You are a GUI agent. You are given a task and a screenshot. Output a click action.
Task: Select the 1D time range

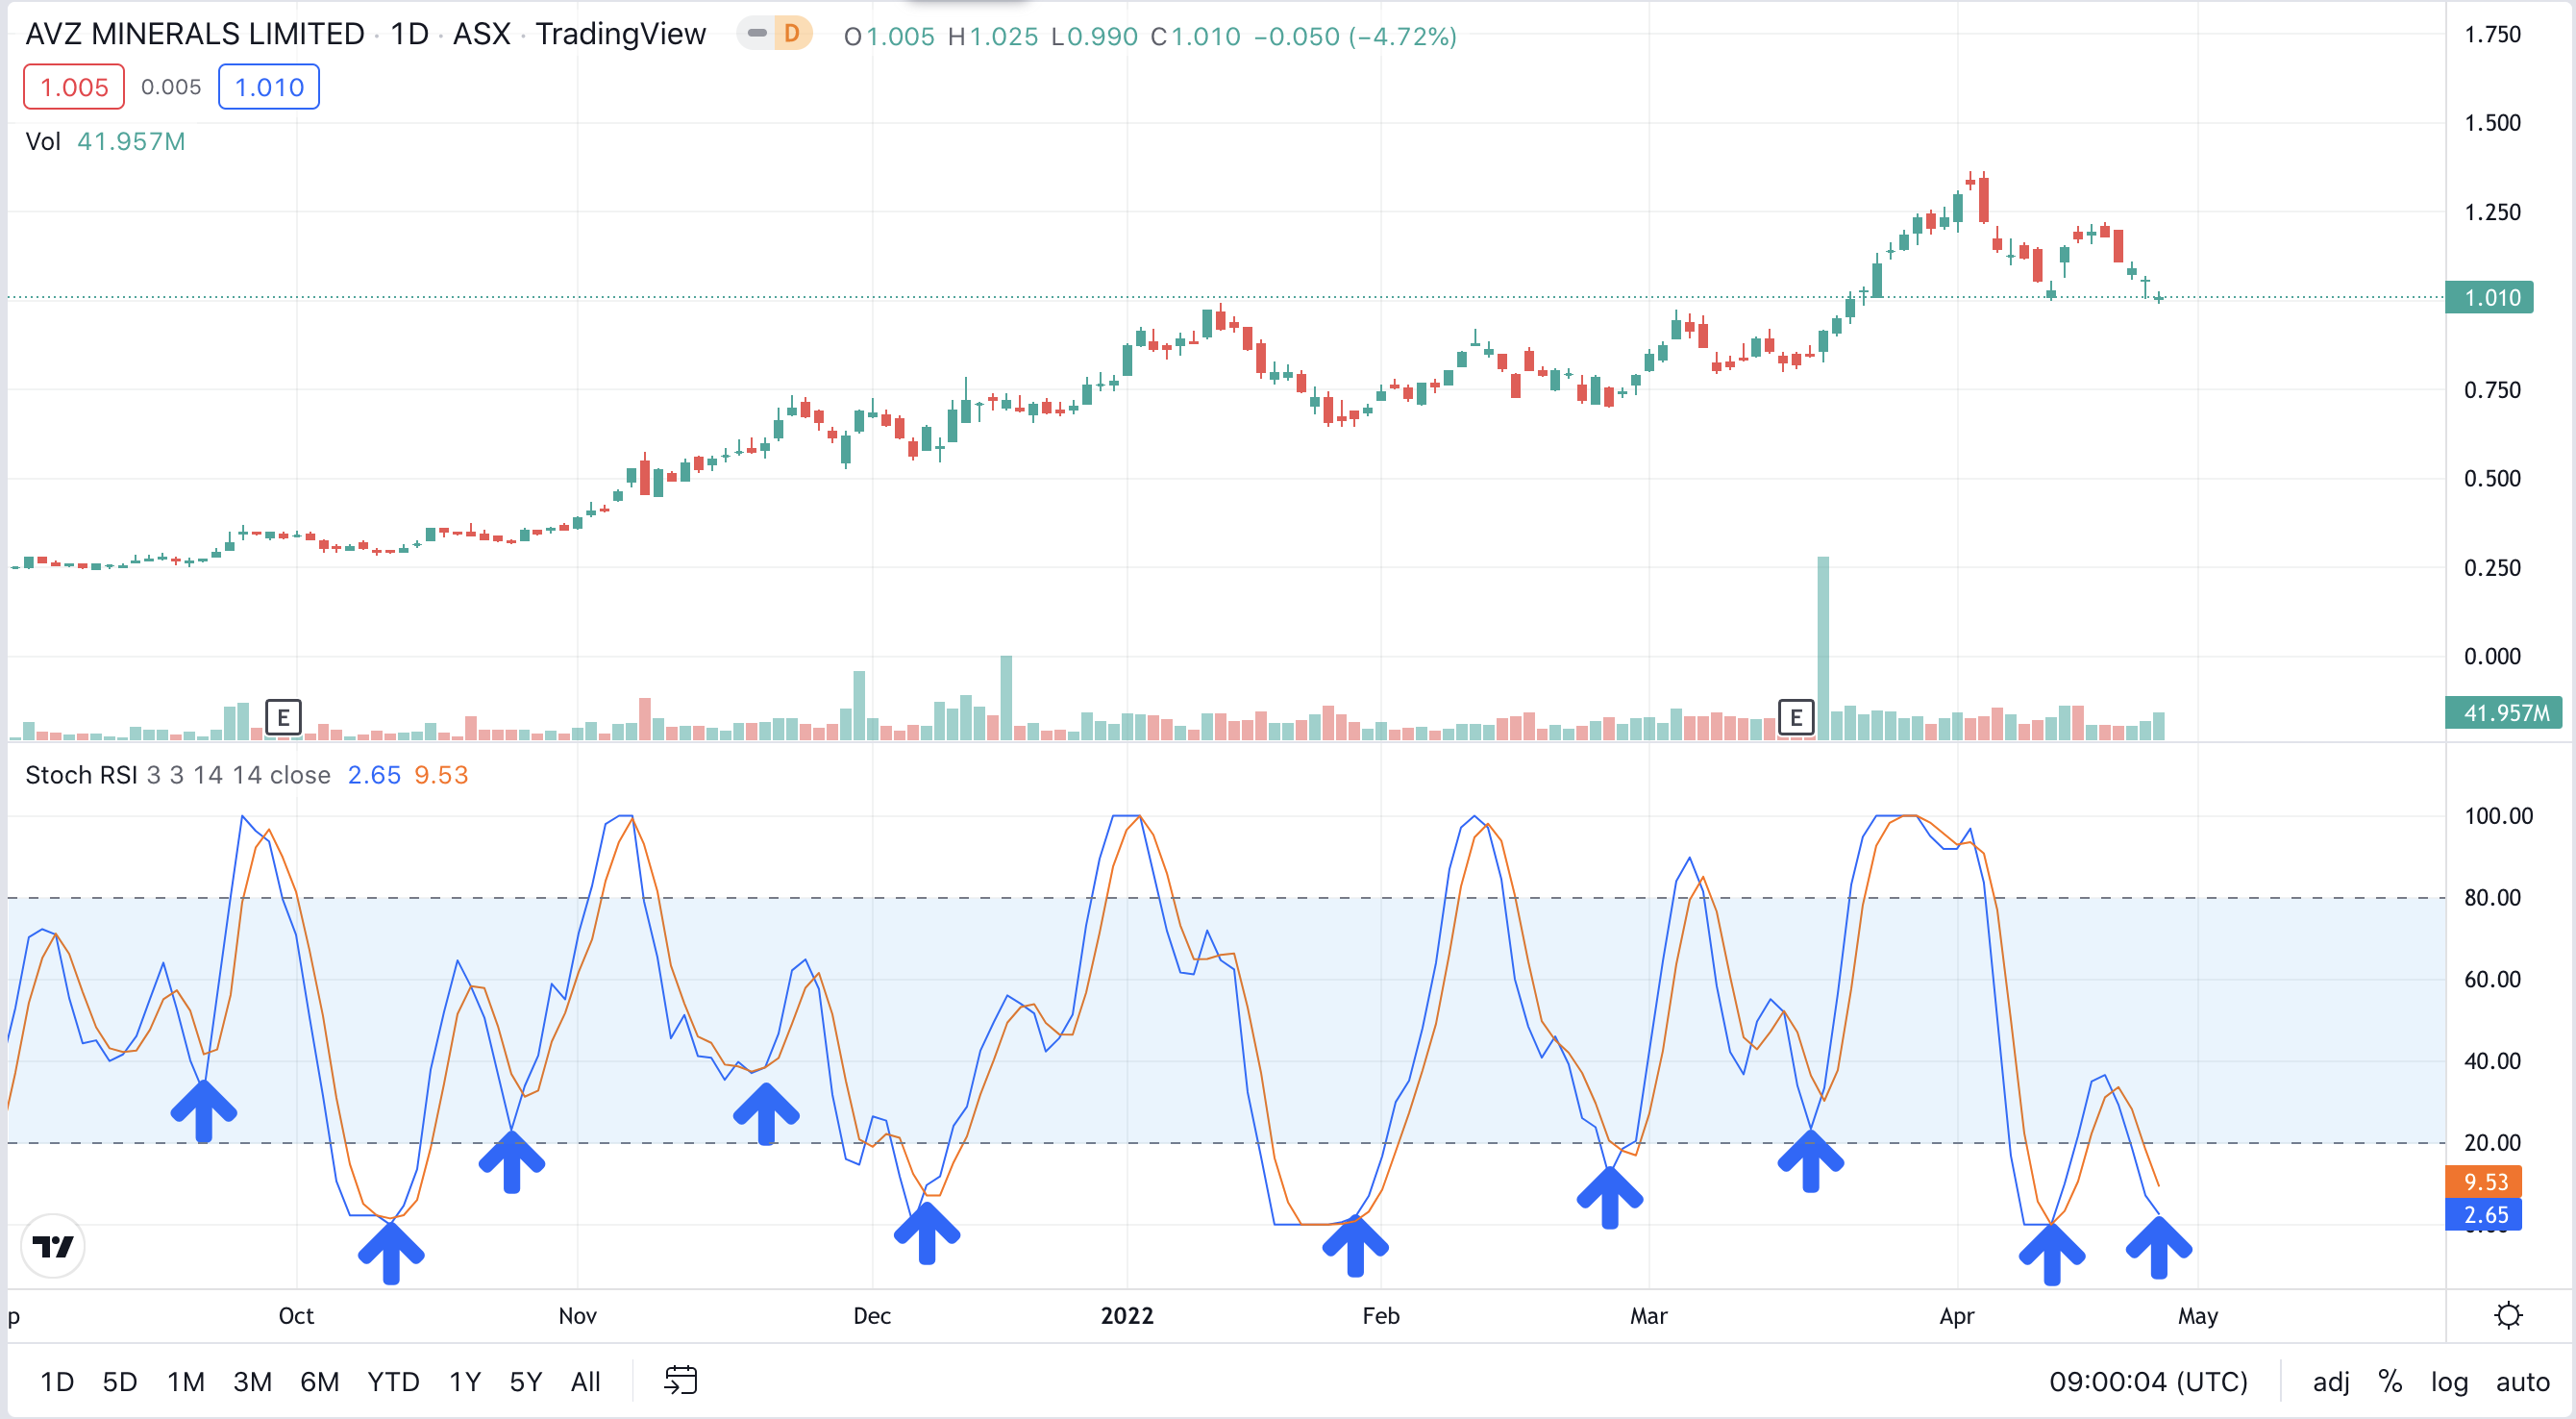(56, 1381)
